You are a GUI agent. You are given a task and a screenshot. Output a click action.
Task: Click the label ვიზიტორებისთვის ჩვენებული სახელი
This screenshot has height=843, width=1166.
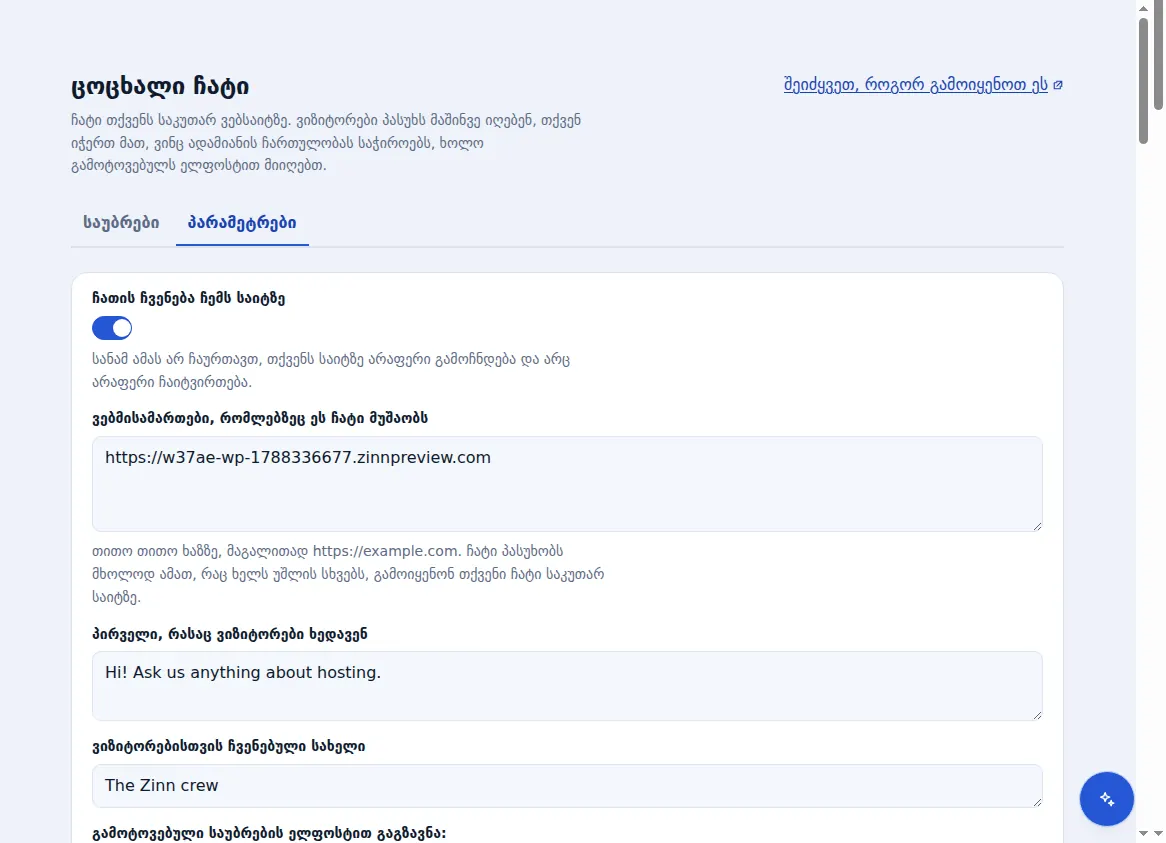click(229, 746)
